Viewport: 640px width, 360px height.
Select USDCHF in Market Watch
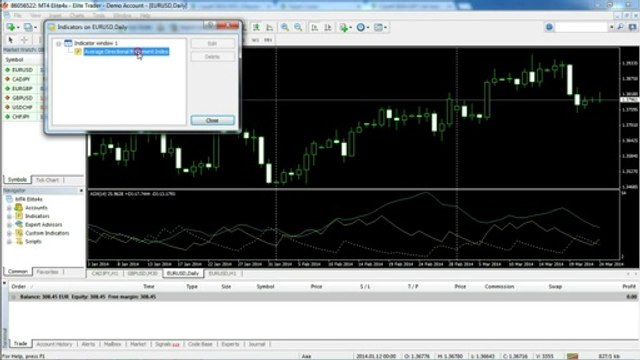[x=22, y=107]
